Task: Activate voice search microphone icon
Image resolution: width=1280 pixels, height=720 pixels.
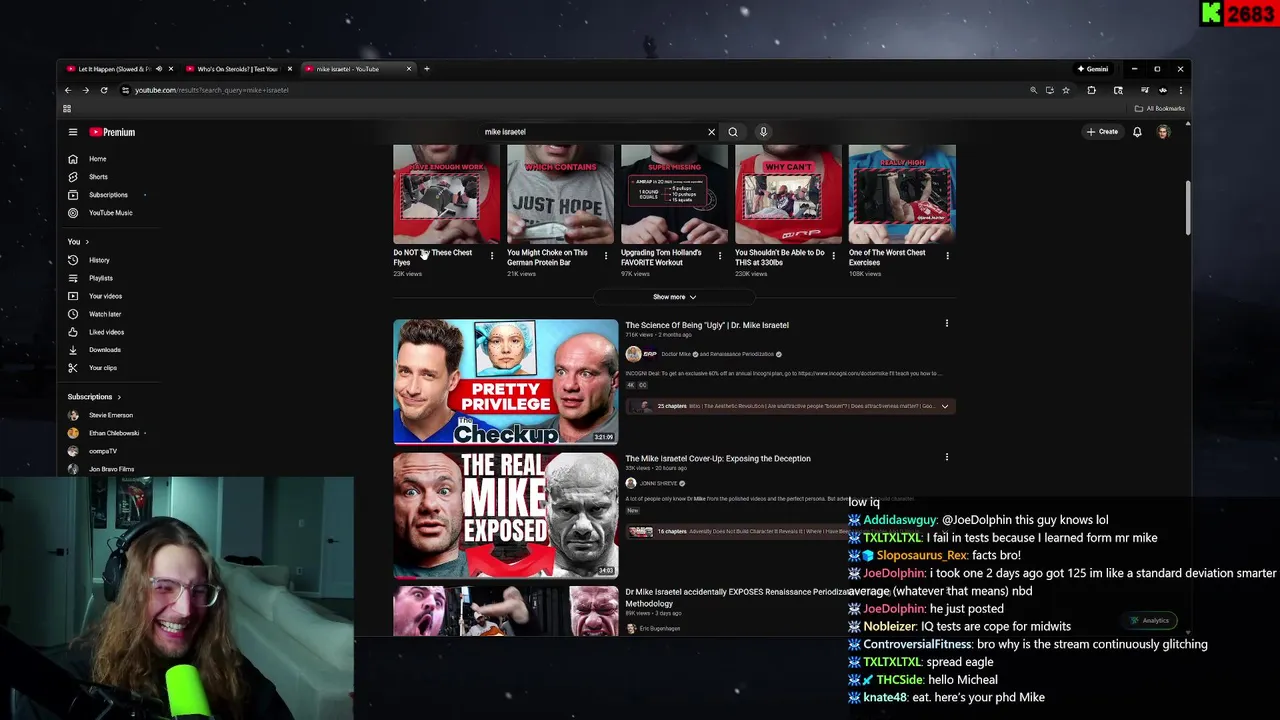Action: (763, 132)
